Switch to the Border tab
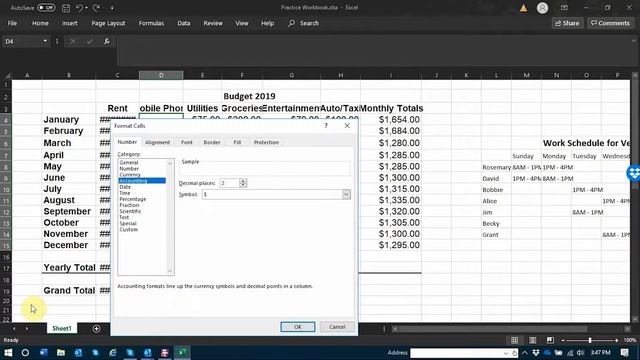Screen dimensions: 640x360 point(212,142)
